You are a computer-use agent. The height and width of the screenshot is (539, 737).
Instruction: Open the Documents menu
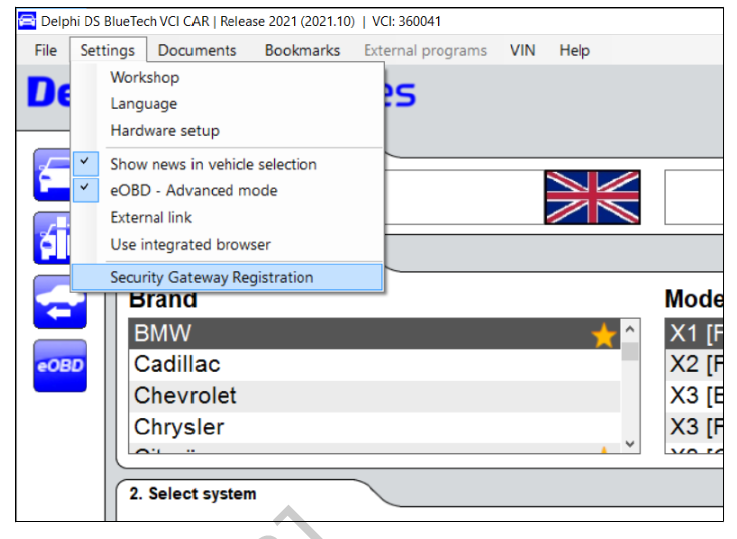[x=197, y=50]
